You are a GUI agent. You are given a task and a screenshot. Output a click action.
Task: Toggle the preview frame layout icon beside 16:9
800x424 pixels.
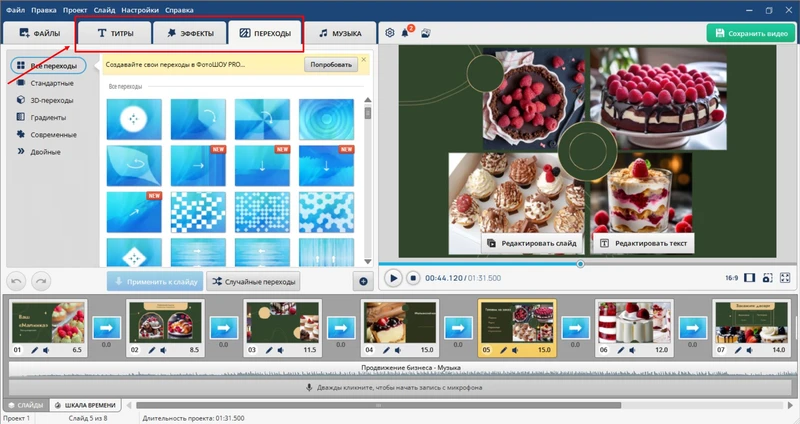click(x=749, y=278)
